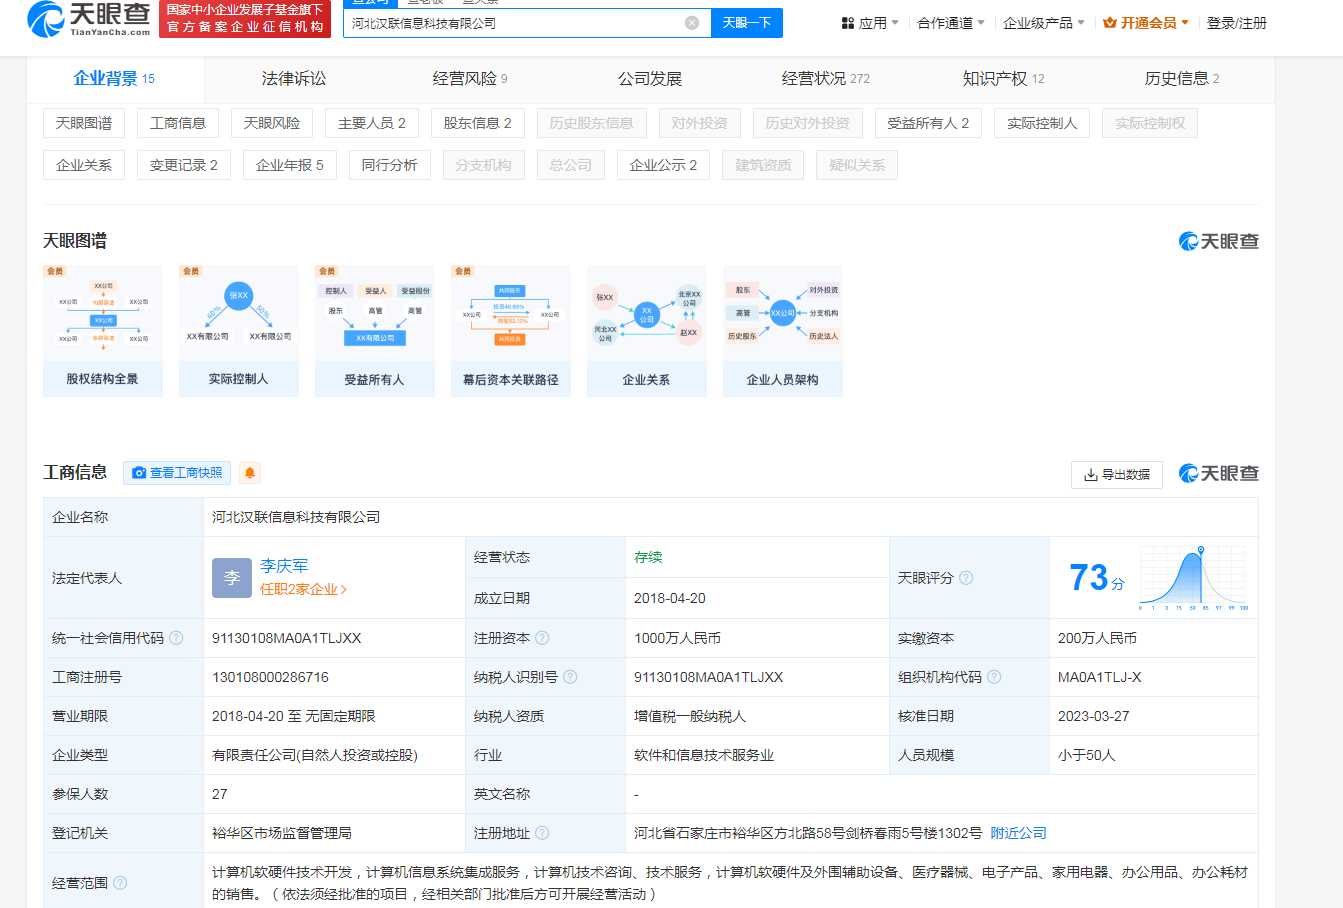Click the 导出数据 button
The width and height of the screenshot is (1343, 908).
[1117, 474]
